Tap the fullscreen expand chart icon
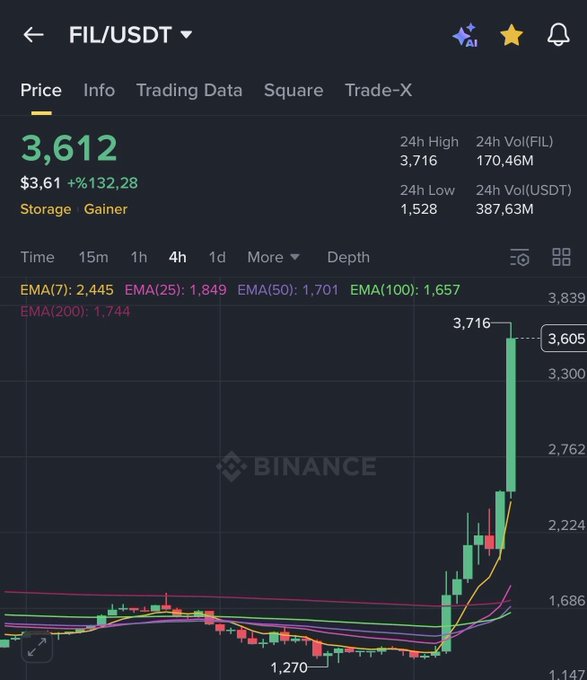The image size is (587, 680). click(37, 647)
